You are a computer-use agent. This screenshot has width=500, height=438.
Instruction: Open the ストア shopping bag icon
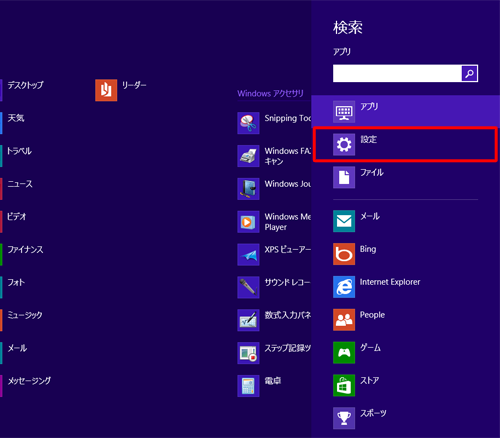coord(344,385)
